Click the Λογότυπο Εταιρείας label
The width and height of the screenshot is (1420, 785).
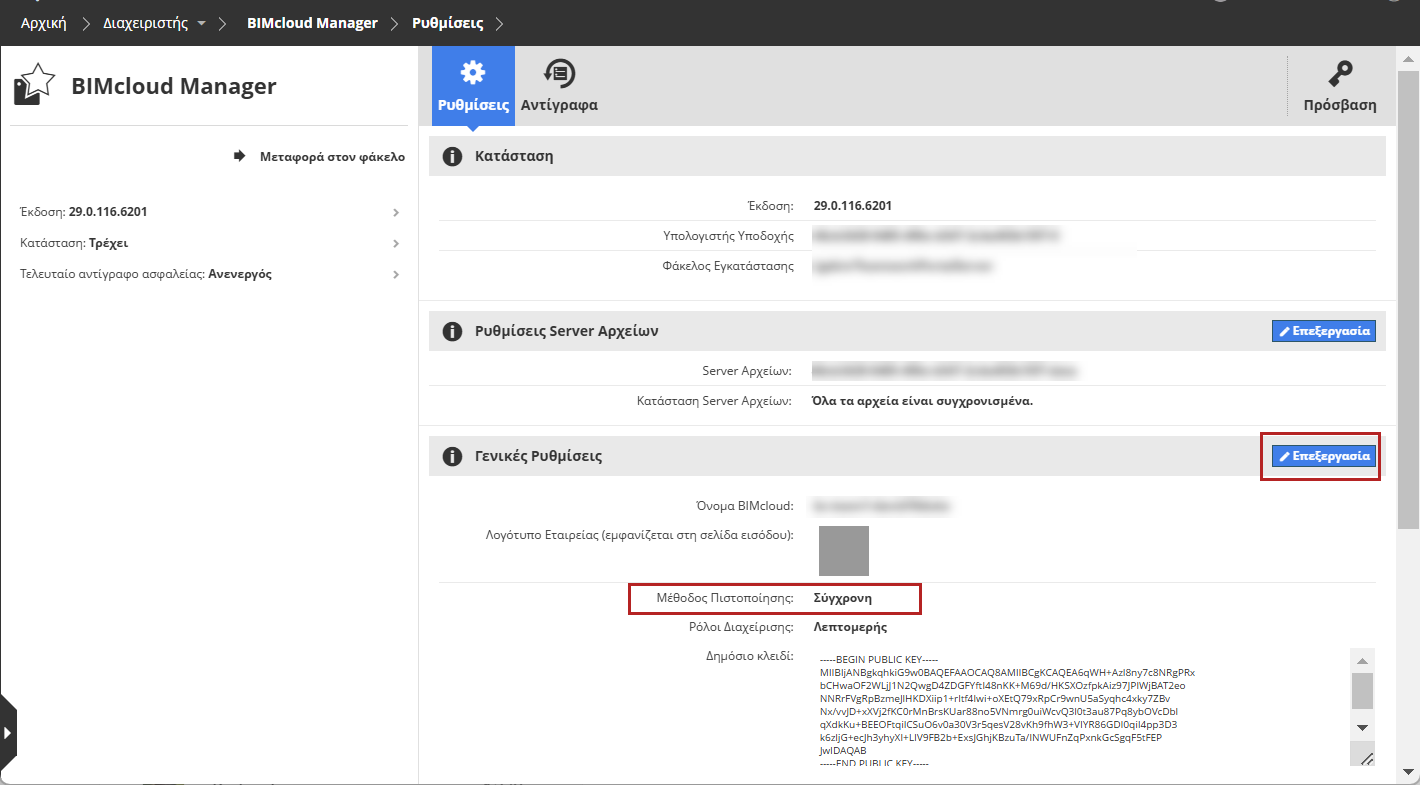[639, 535]
